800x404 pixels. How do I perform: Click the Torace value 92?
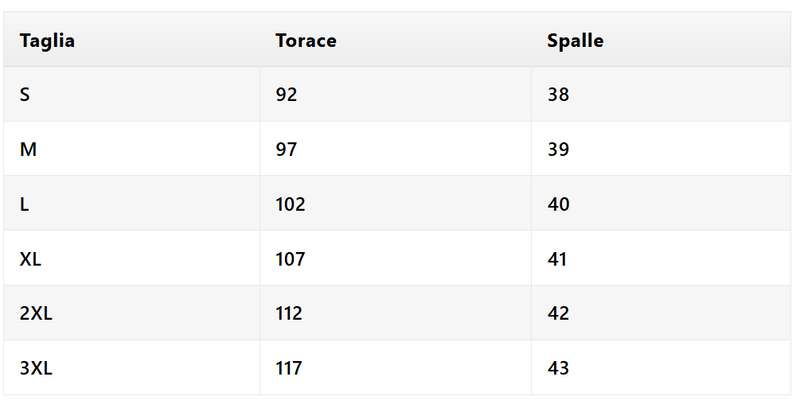point(287,95)
